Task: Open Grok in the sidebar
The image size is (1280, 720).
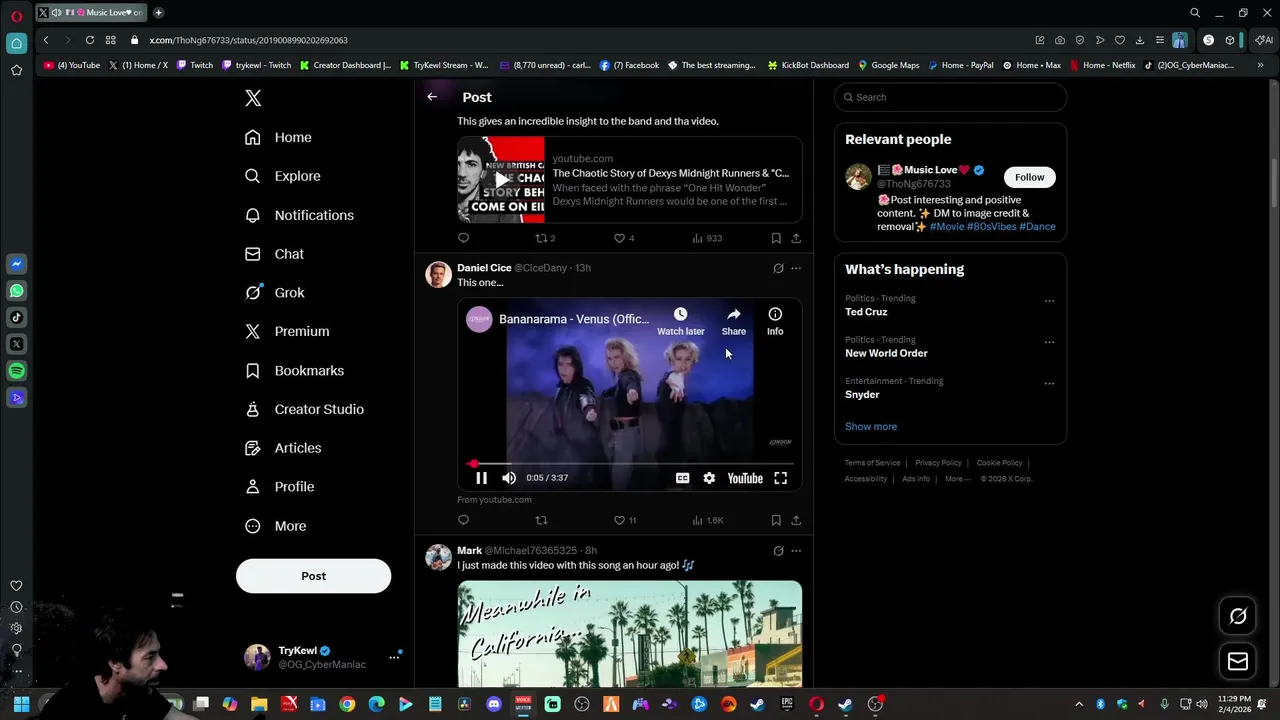Action: click(x=275, y=293)
